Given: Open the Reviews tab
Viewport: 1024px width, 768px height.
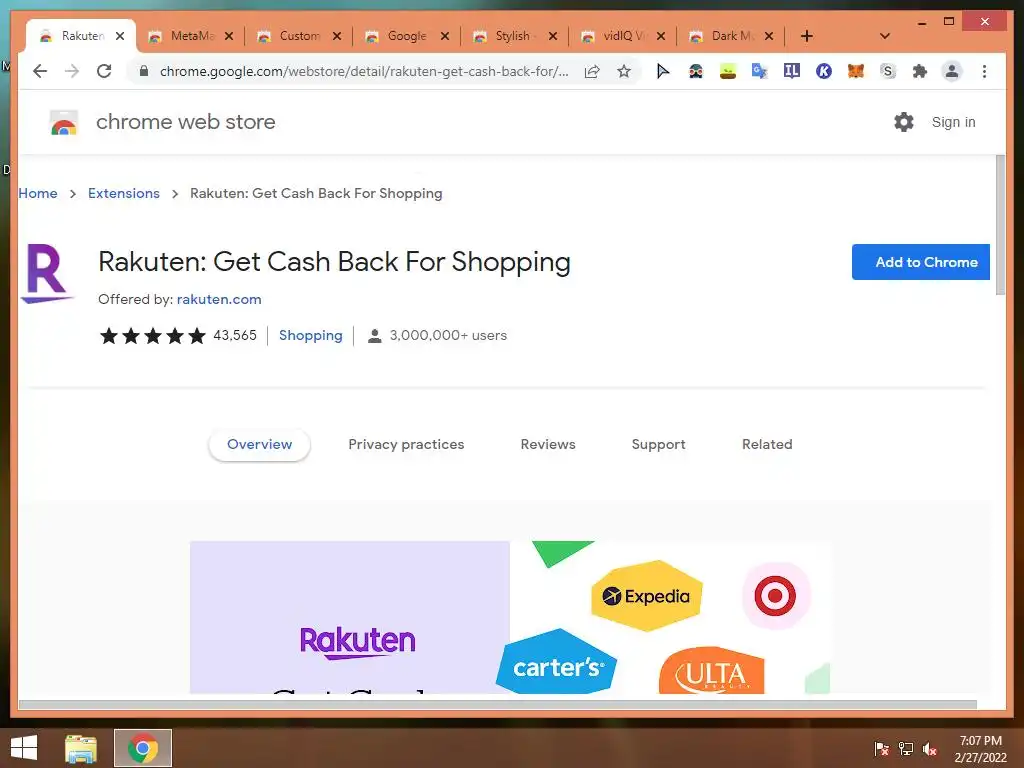Looking at the screenshot, I should click(548, 445).
